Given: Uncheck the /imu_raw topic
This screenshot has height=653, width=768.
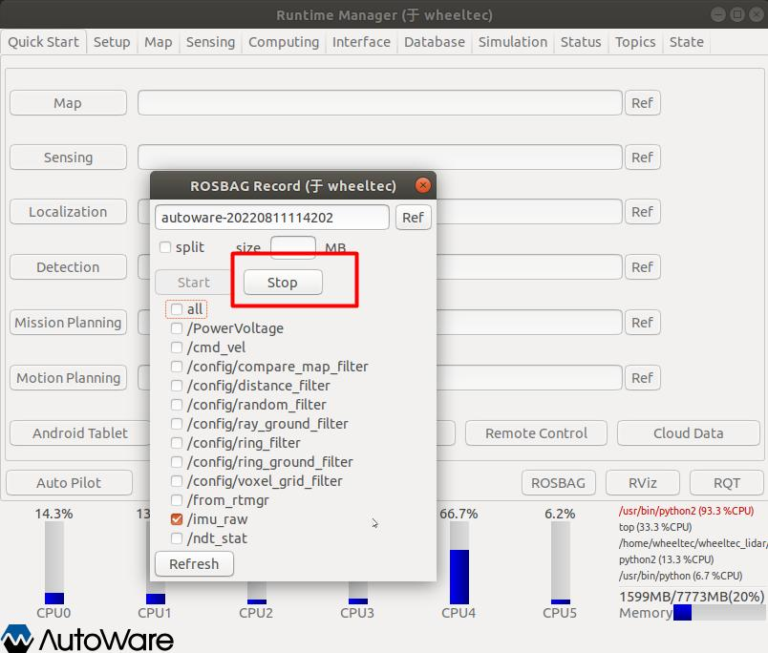Looking at the screenshot, I should coord(177,520).
